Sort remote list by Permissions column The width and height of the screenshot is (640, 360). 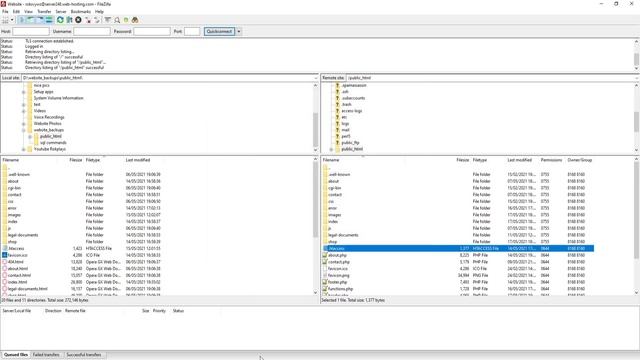point(551,160)
